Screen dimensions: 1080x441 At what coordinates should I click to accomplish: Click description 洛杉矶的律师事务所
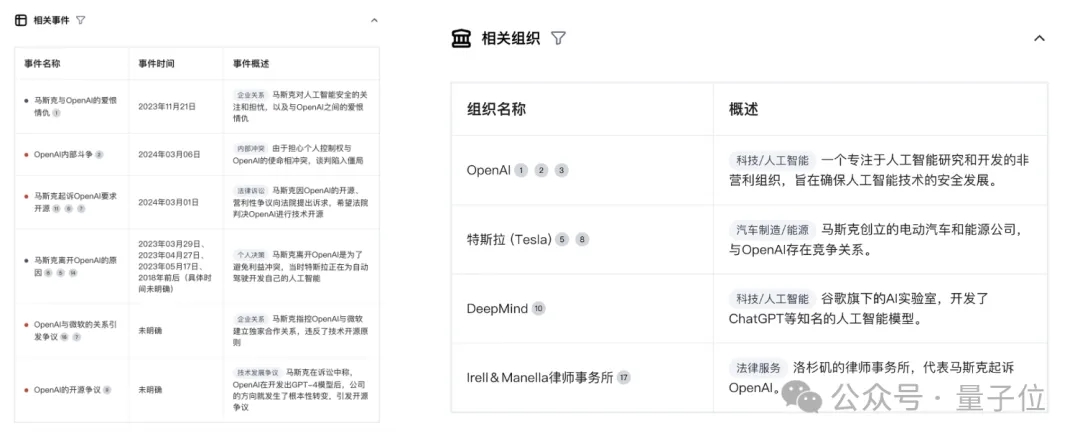[871, 378]
